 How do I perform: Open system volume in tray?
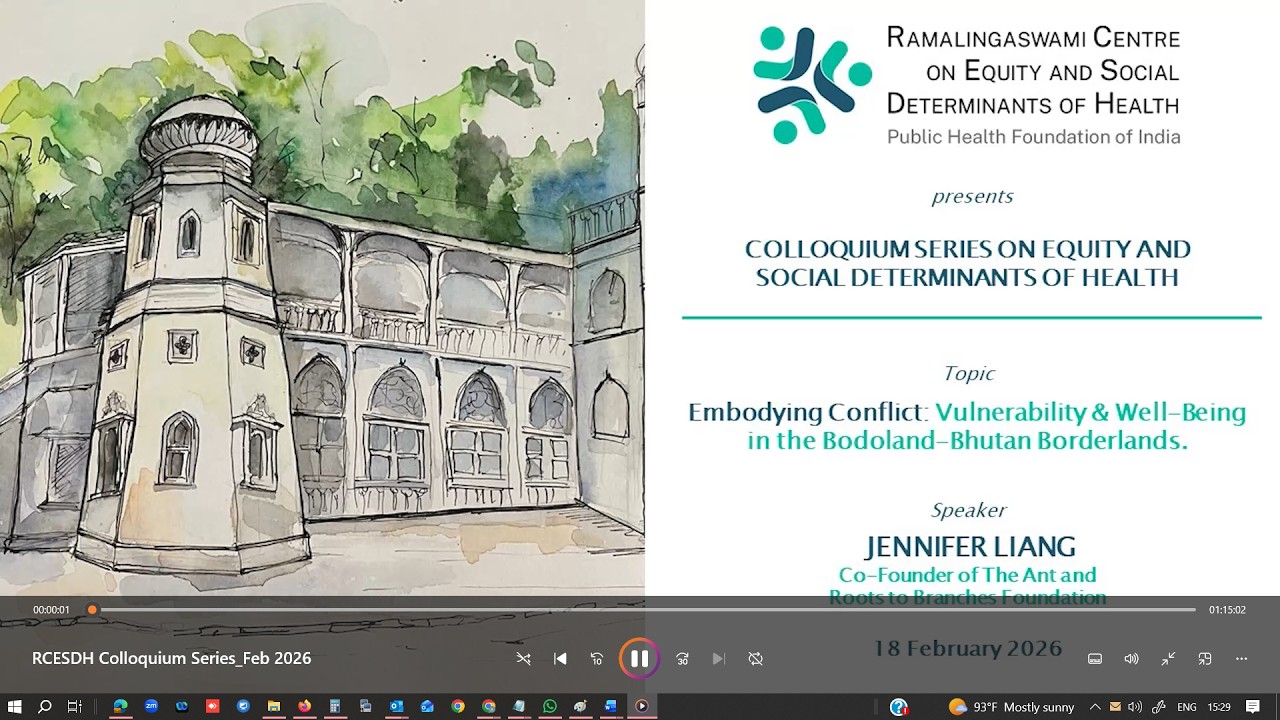[x=1135, y=706]
